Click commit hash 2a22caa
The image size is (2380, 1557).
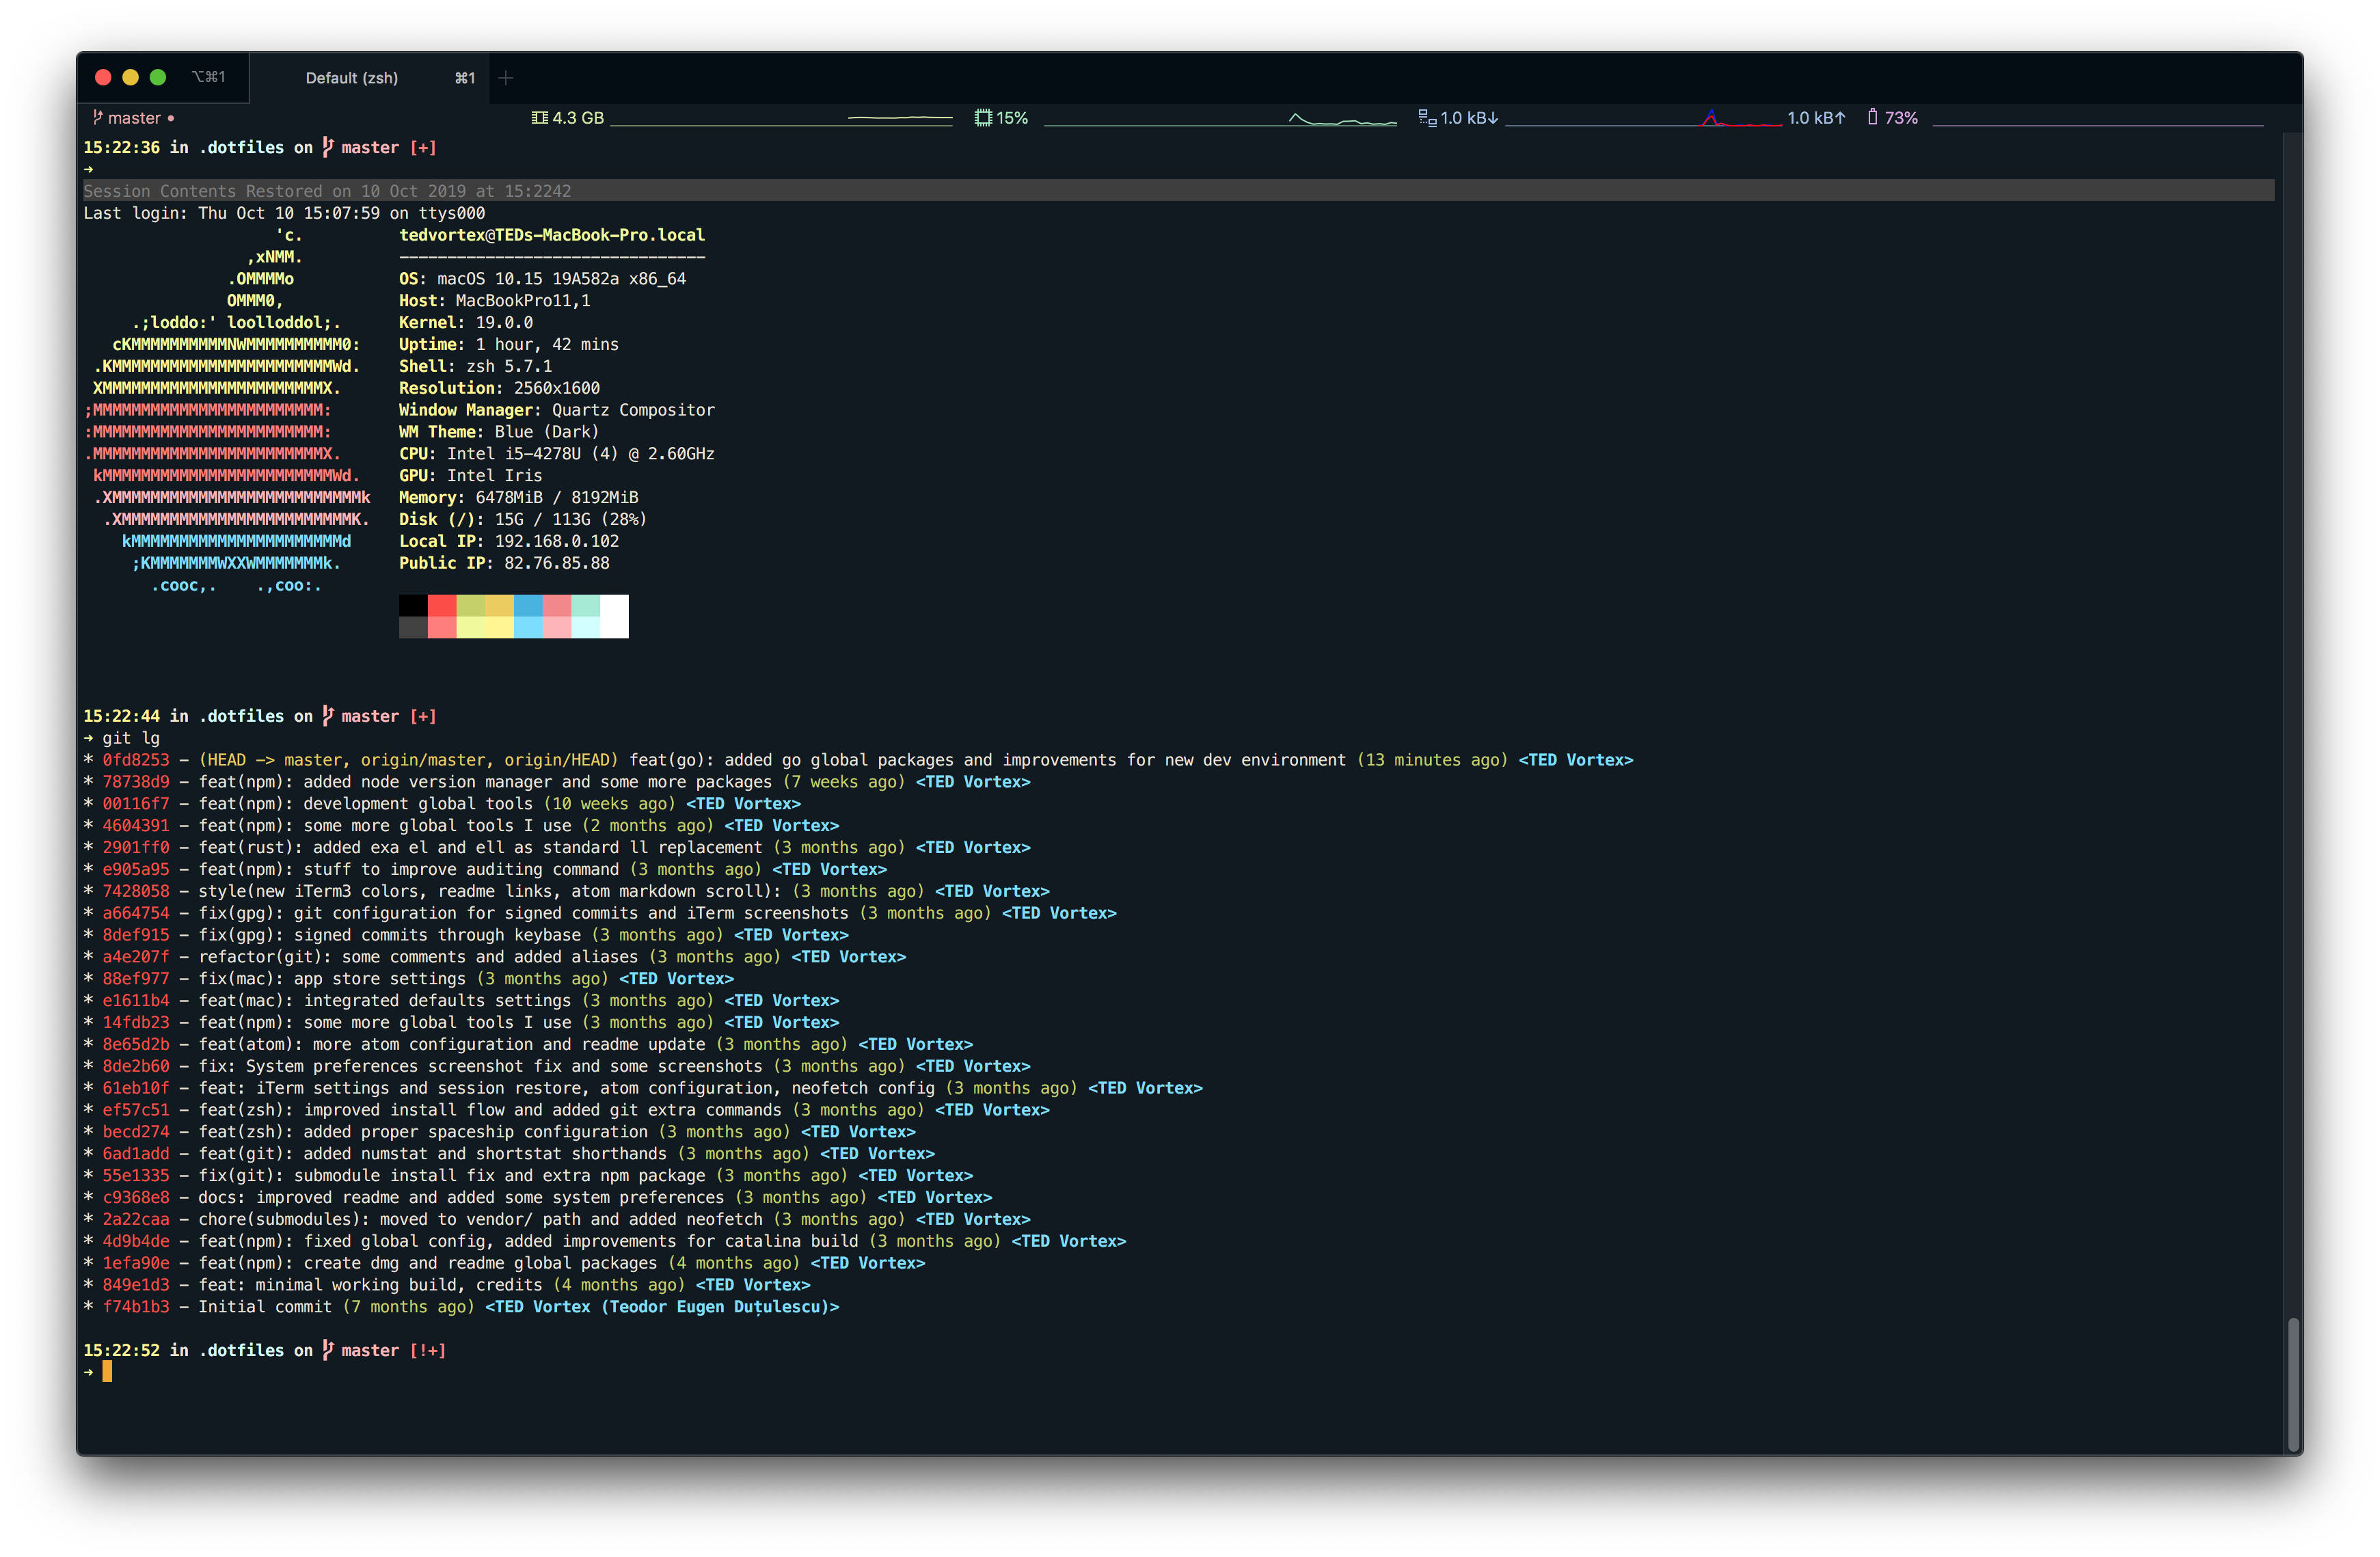[136, 1220]
